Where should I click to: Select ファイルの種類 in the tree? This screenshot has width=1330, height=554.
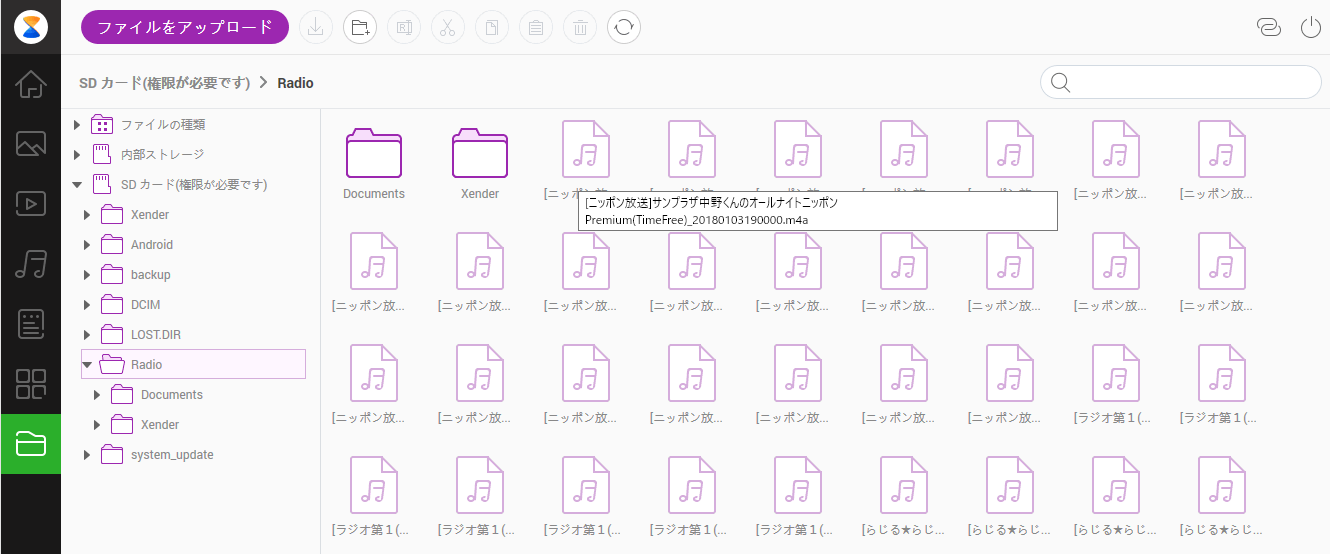[149, 124]
